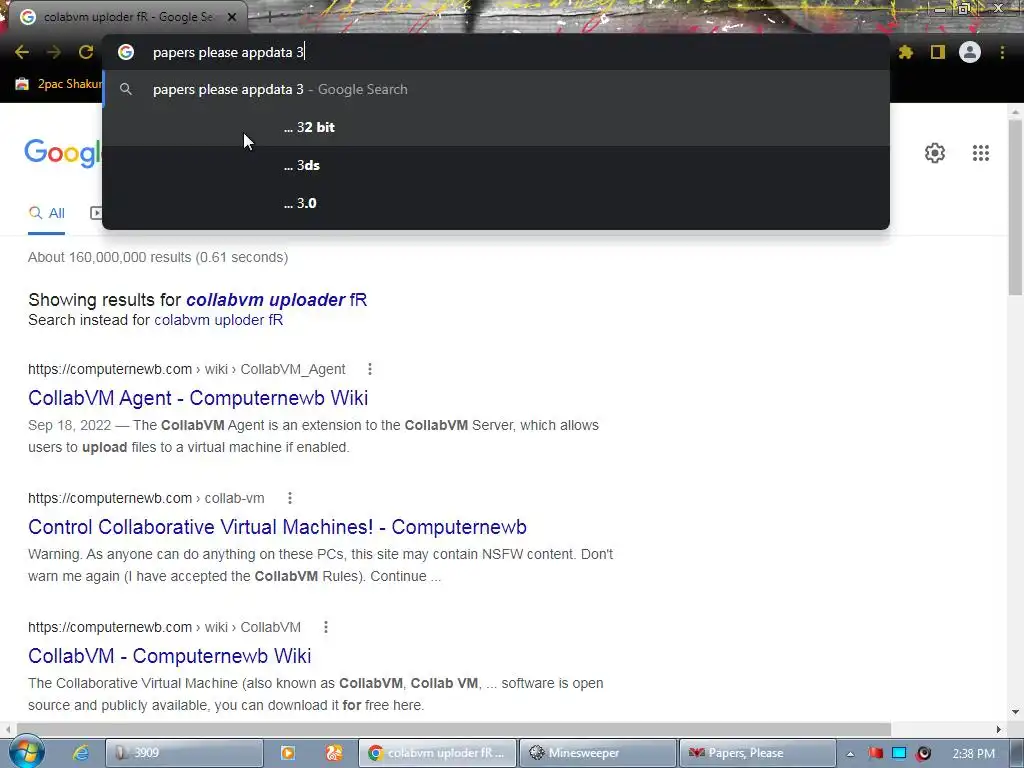The image size is (1024, 768).
Task: Click the scrollbar down arrow
Action: tap(1016, 712)
